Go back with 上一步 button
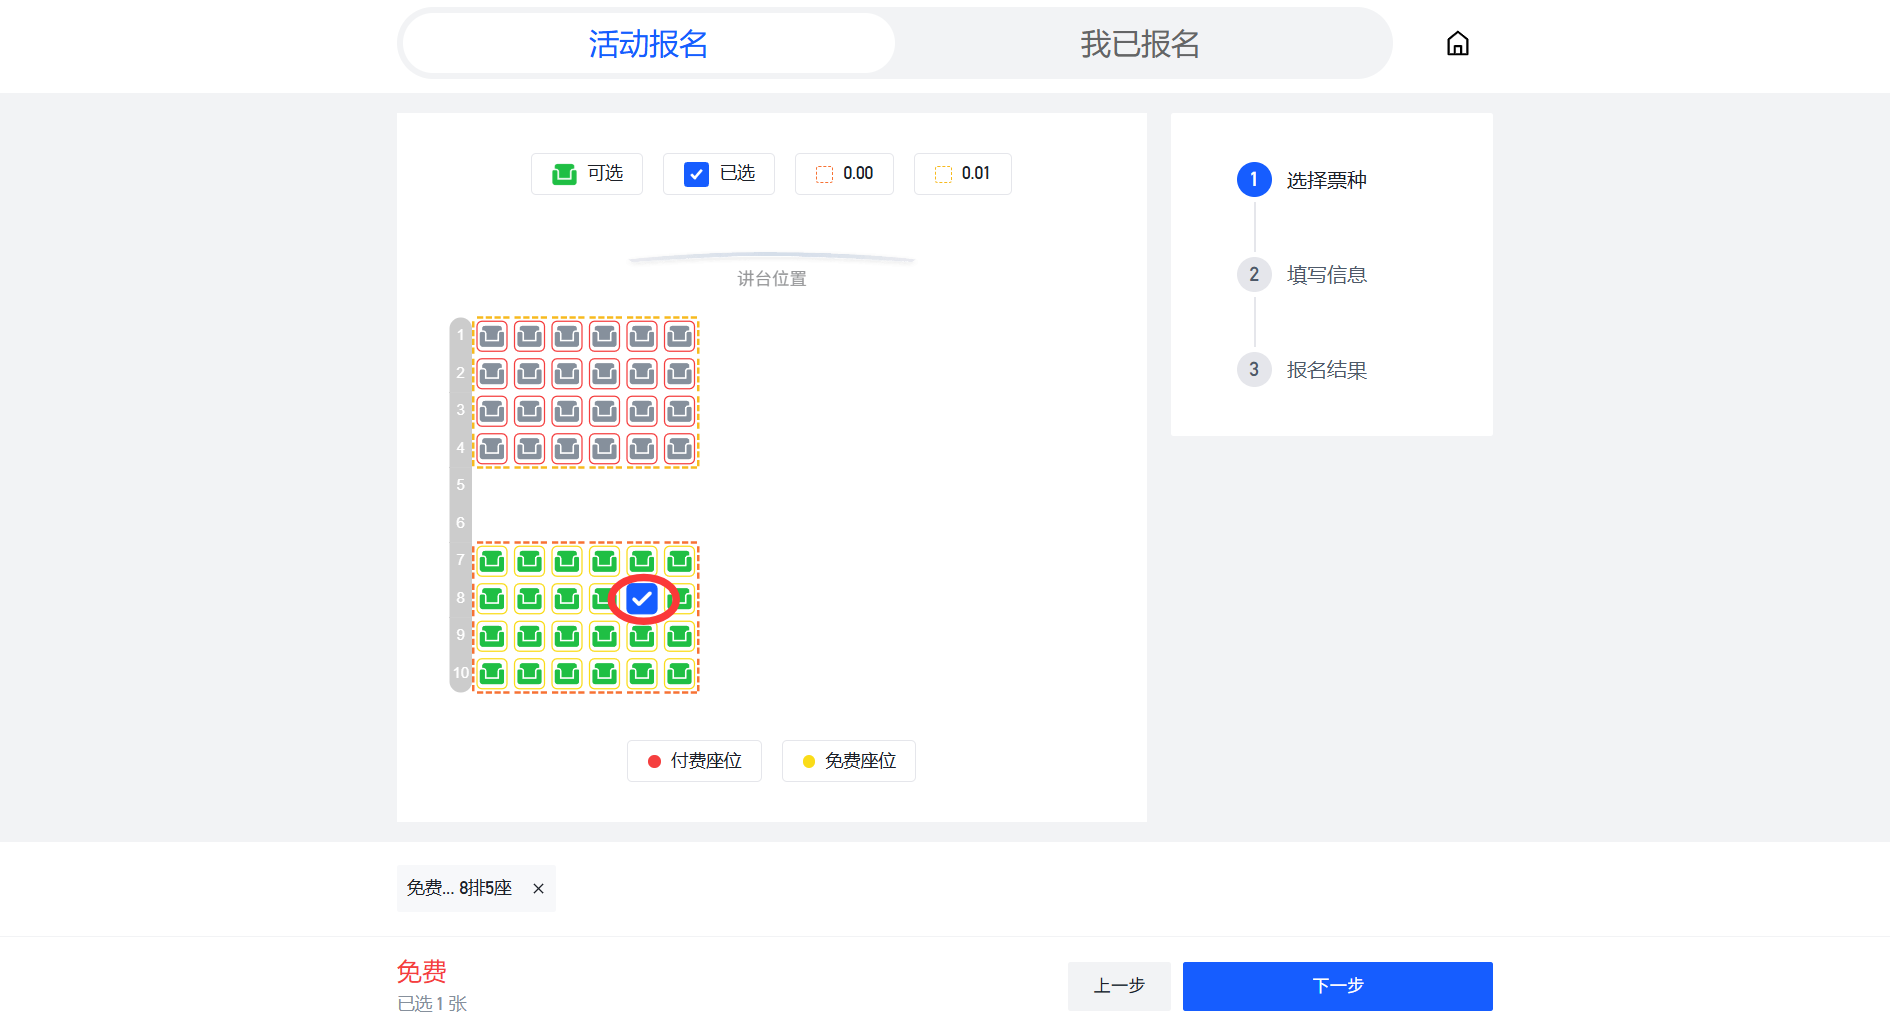 (x=1119, y=986)
